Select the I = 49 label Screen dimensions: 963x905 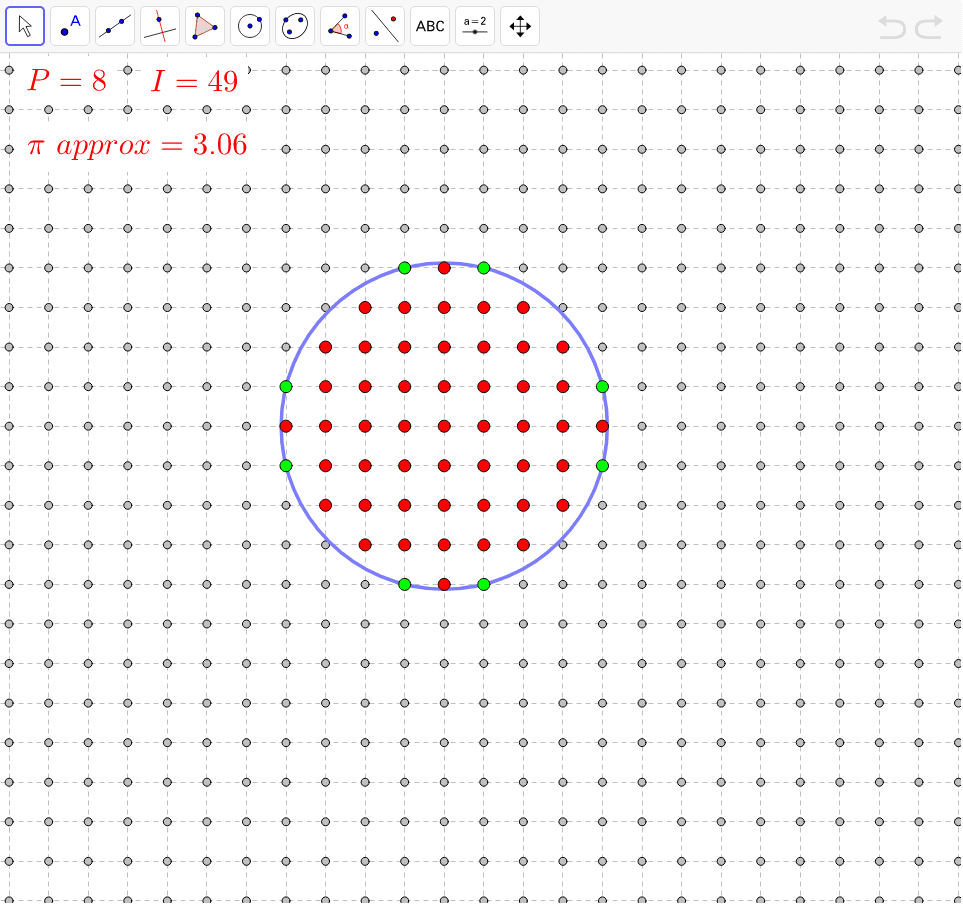197,80
